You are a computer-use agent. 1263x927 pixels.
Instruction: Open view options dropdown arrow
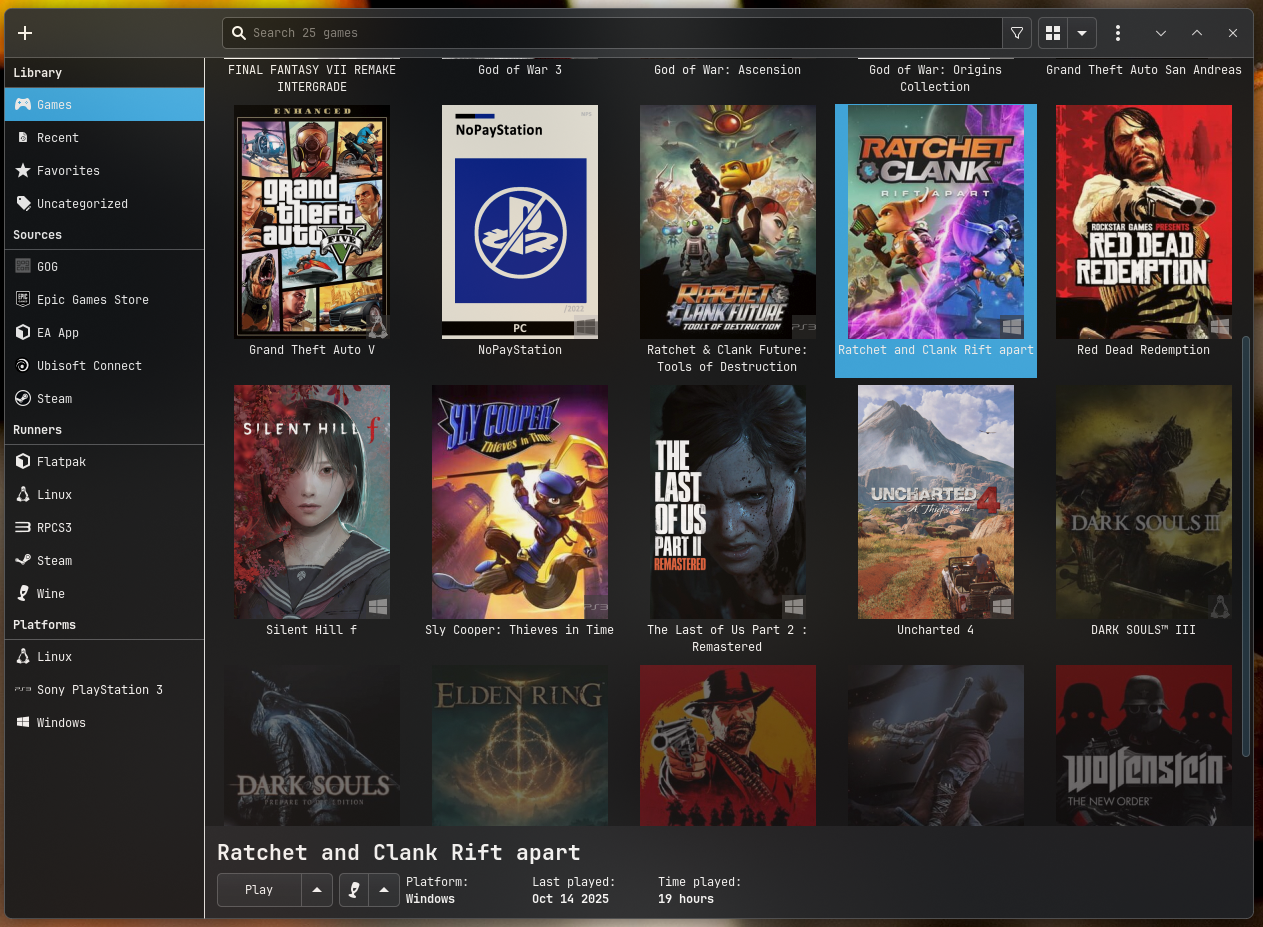(1082, 33)
